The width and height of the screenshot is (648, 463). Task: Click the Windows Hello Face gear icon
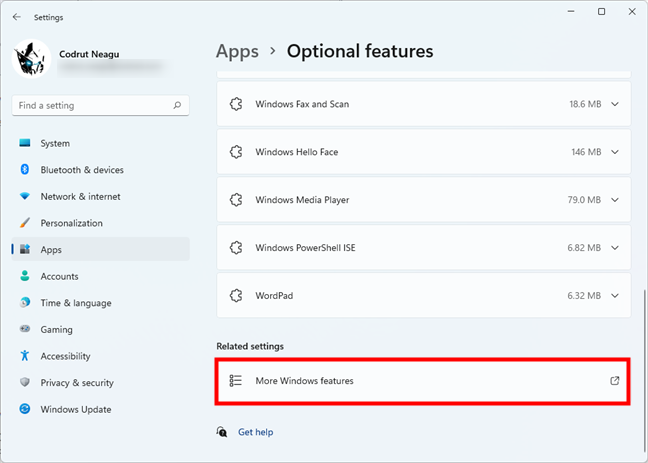[236, 152]
